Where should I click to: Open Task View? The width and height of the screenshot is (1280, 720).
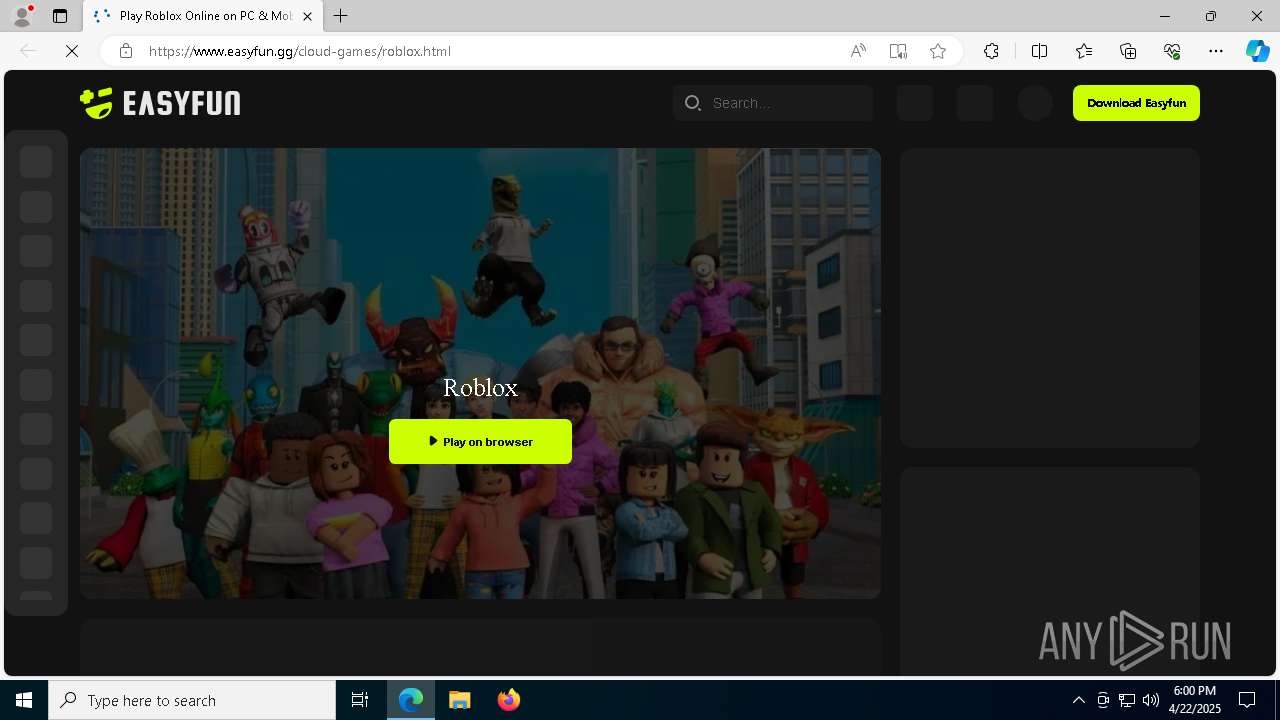point(360,700)
